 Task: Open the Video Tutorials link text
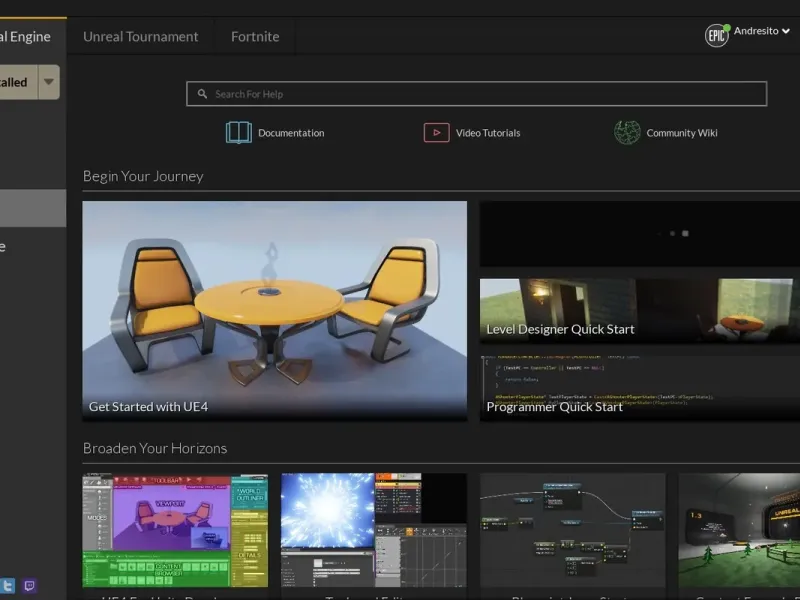click(488, 133)
